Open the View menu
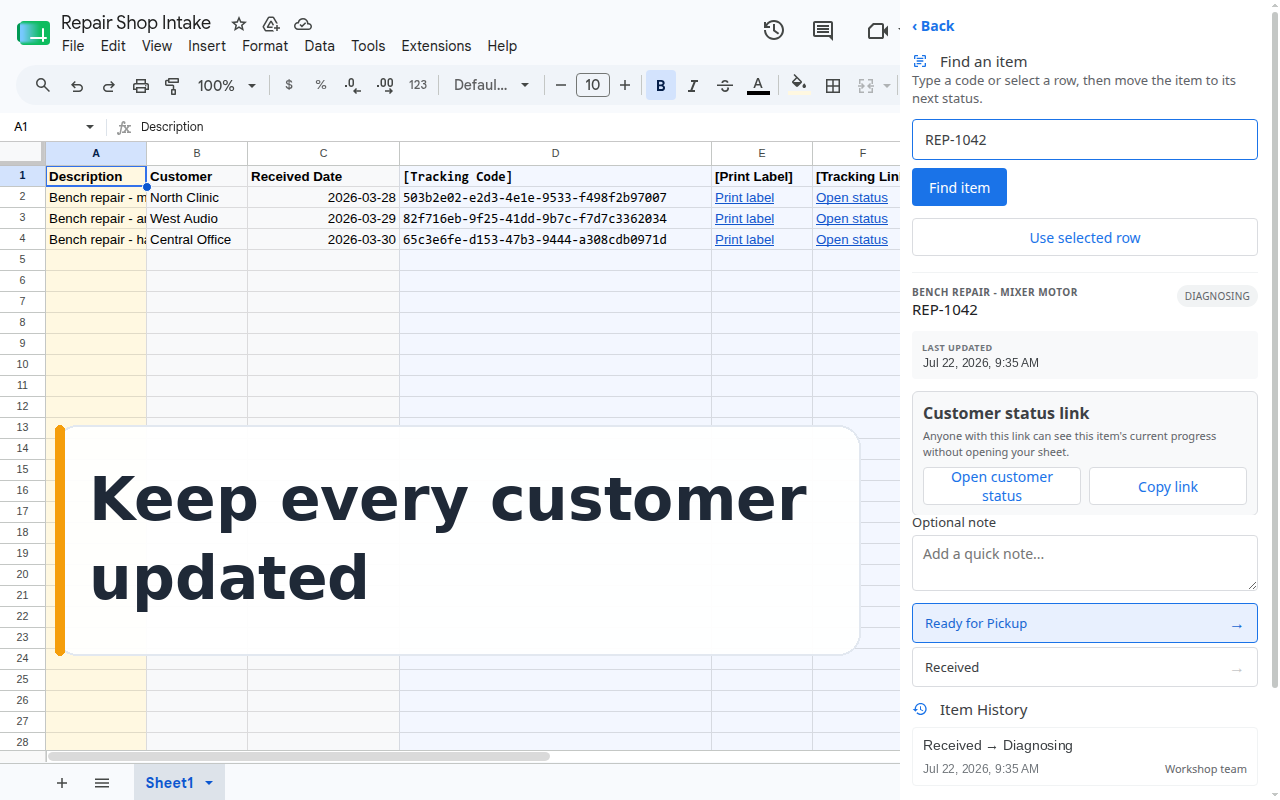This screenshot has width=1280, height=800. click(x=157, y=46)
